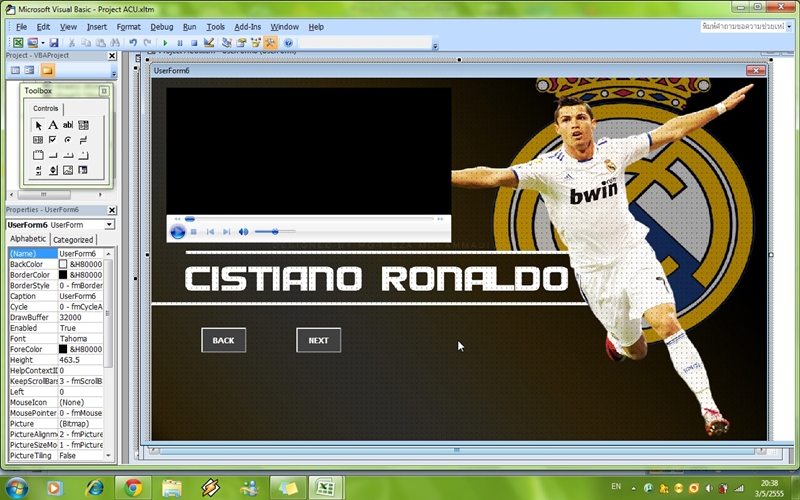The width and height of the screenshot is (800, 500).
Task: Select the ComboBox control in Toolbox
Action: [x=83, y=125]
